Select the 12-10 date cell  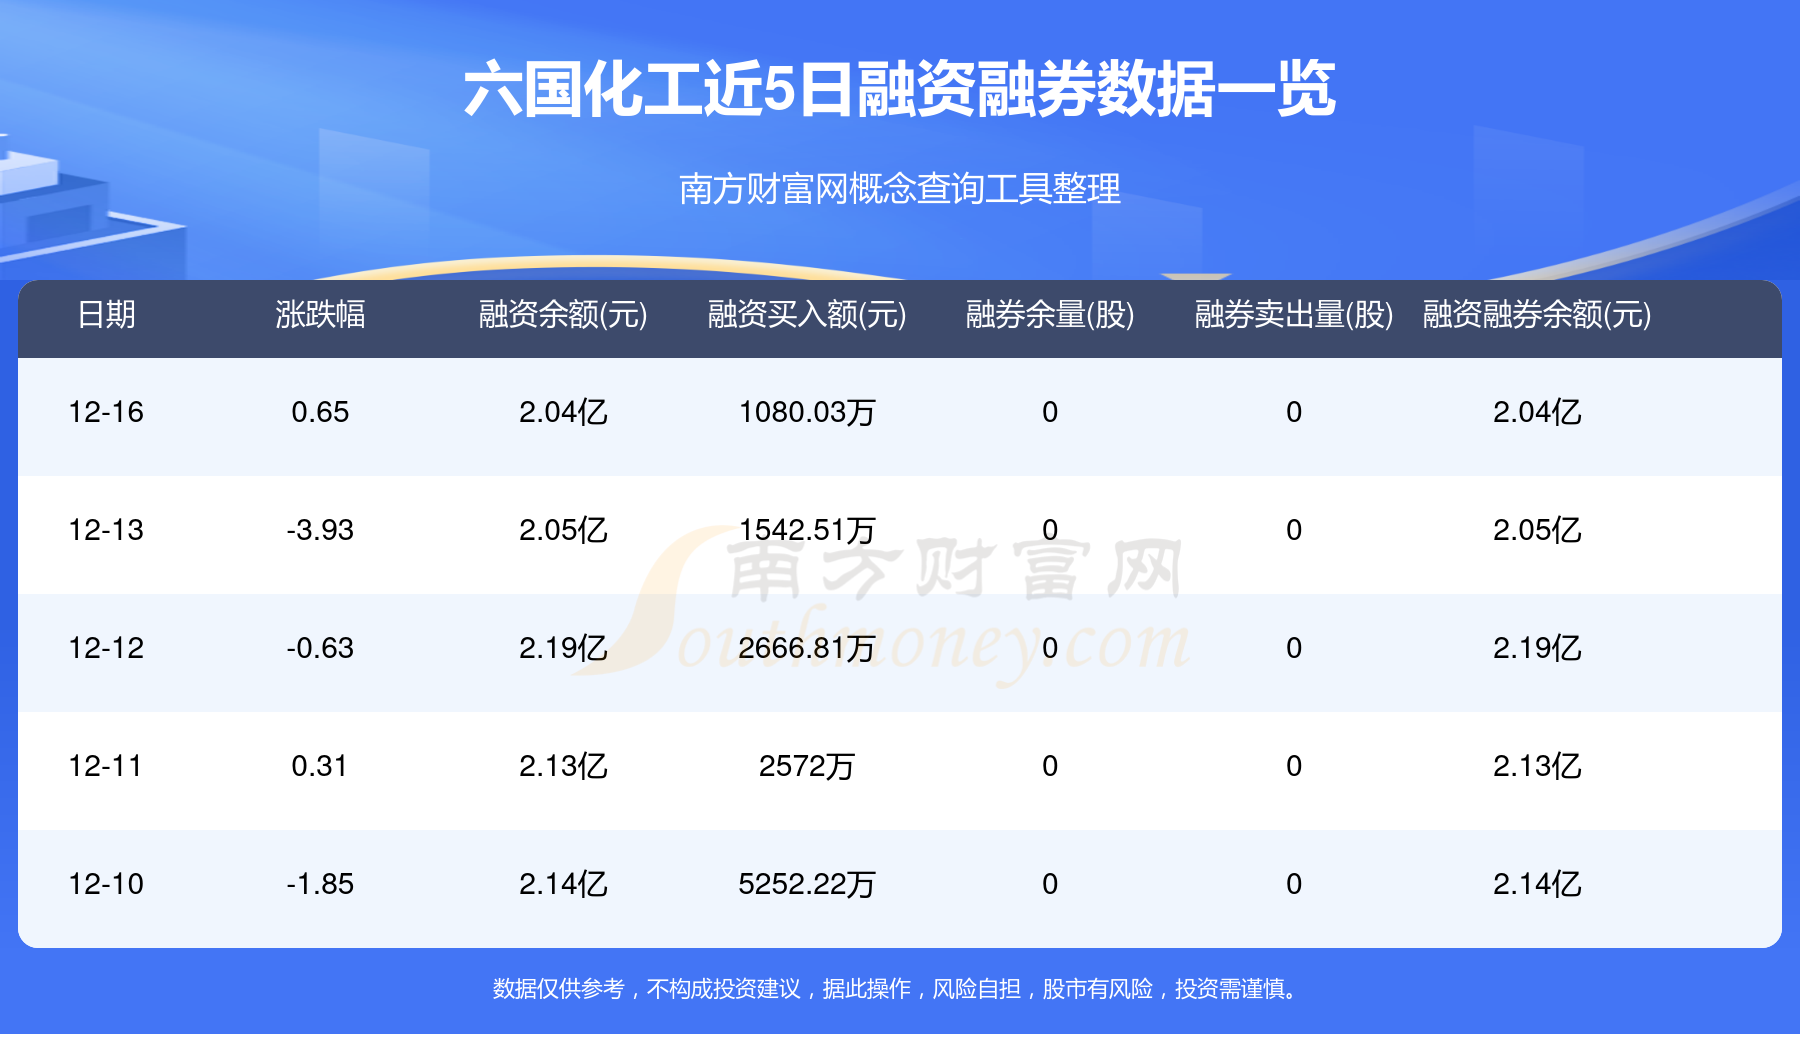(x=106, y=884)
